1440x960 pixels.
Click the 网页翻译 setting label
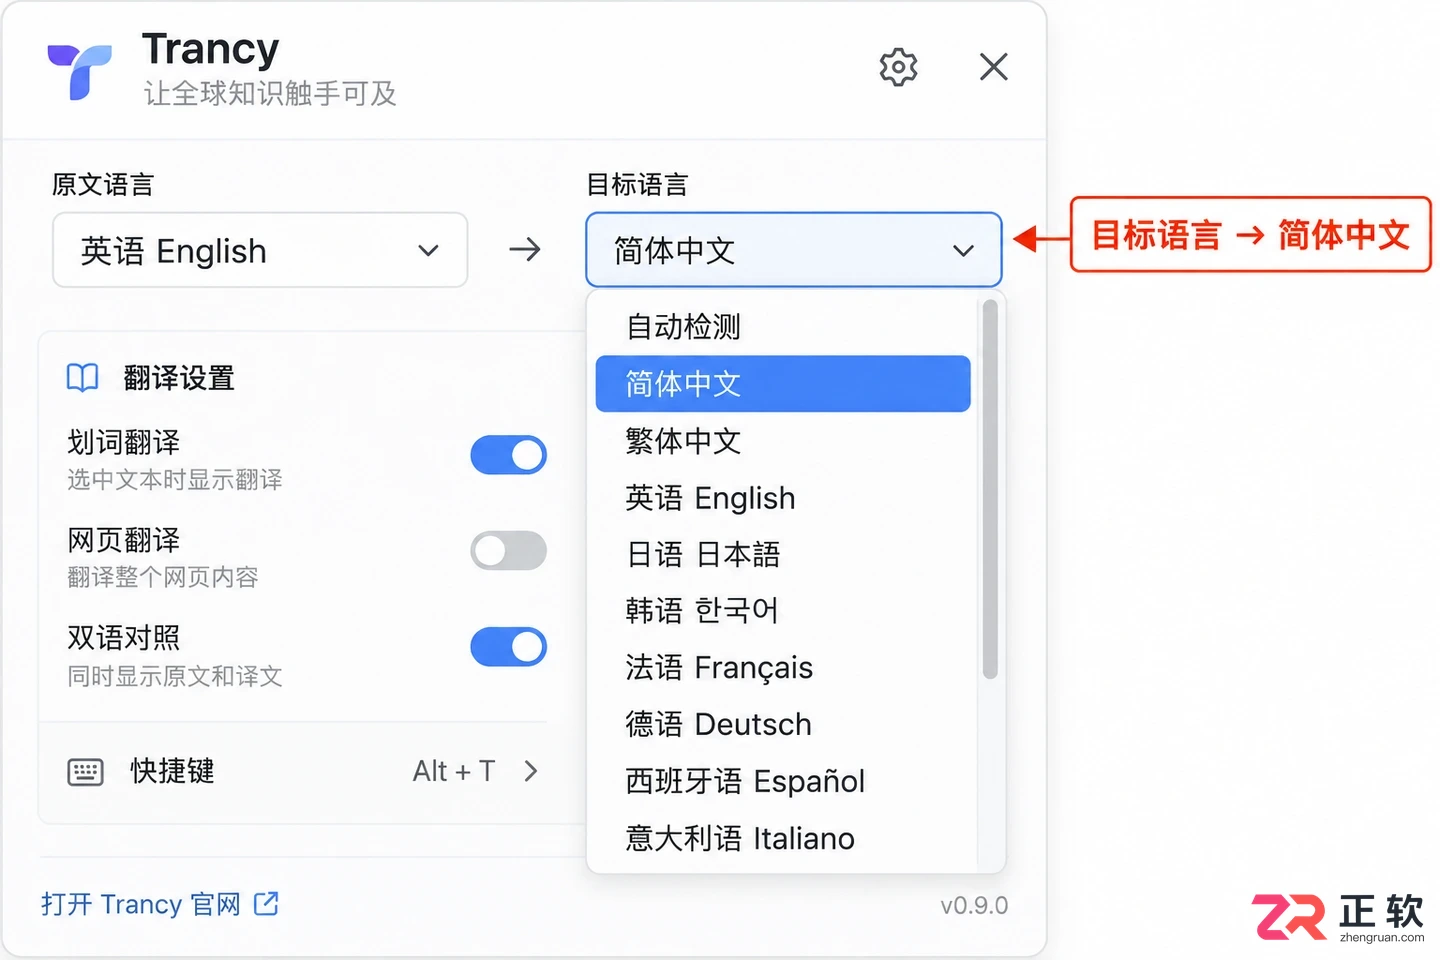(124, 540)
